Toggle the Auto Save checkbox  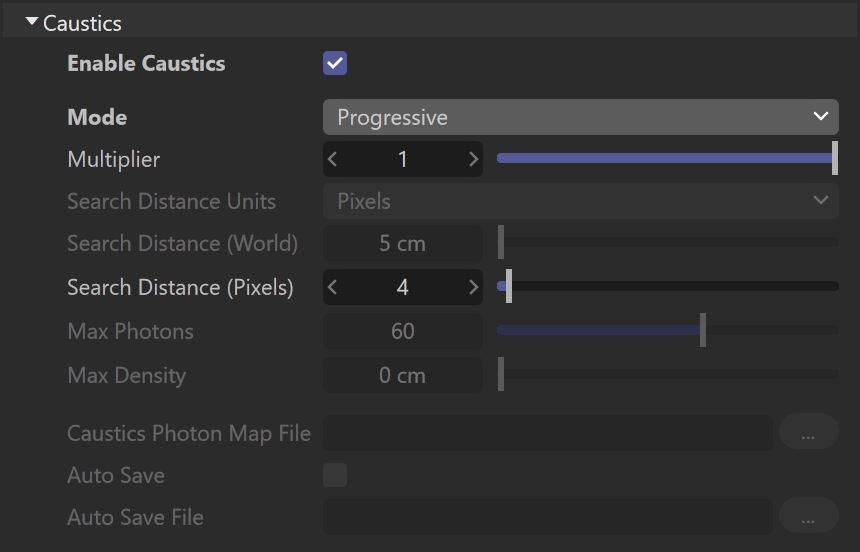(335, 475)
